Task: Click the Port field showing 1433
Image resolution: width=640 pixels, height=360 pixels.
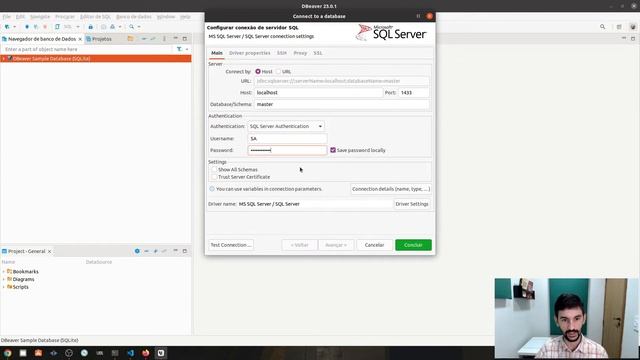Action: pyautogui.click(x=413, y=93)
